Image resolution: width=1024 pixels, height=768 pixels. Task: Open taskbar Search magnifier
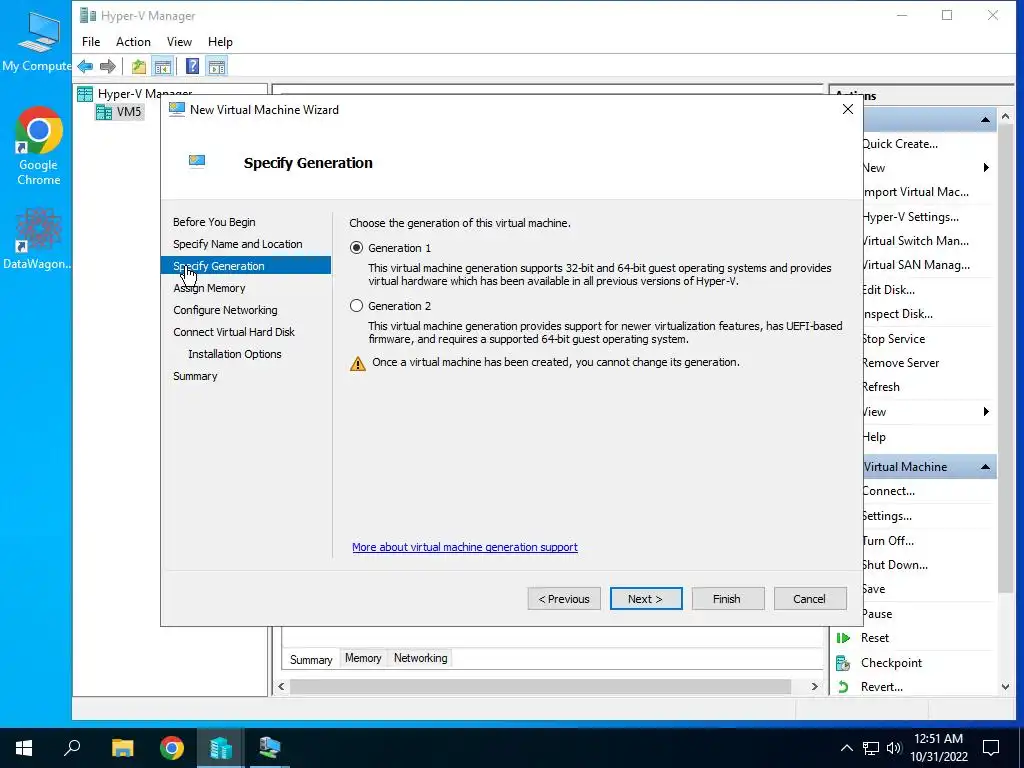point(72,748)
